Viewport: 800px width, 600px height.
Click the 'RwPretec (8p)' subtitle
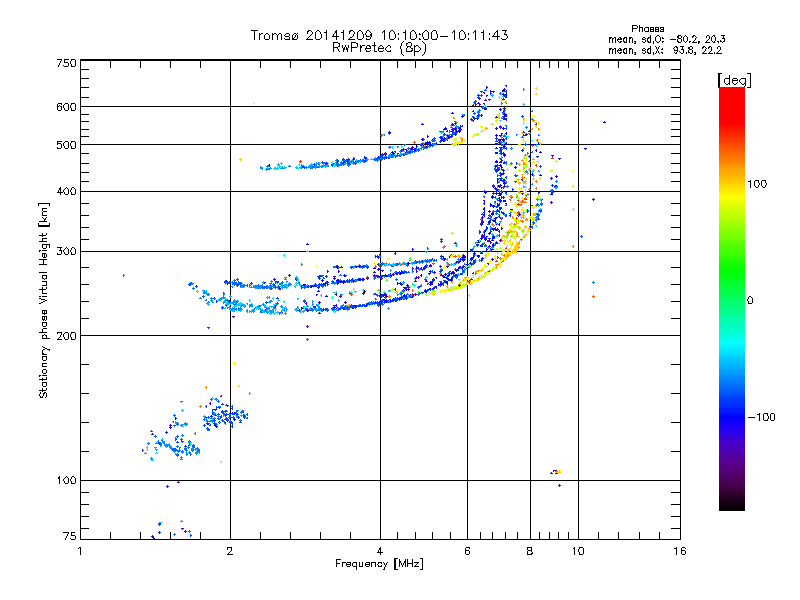point(379,48)
